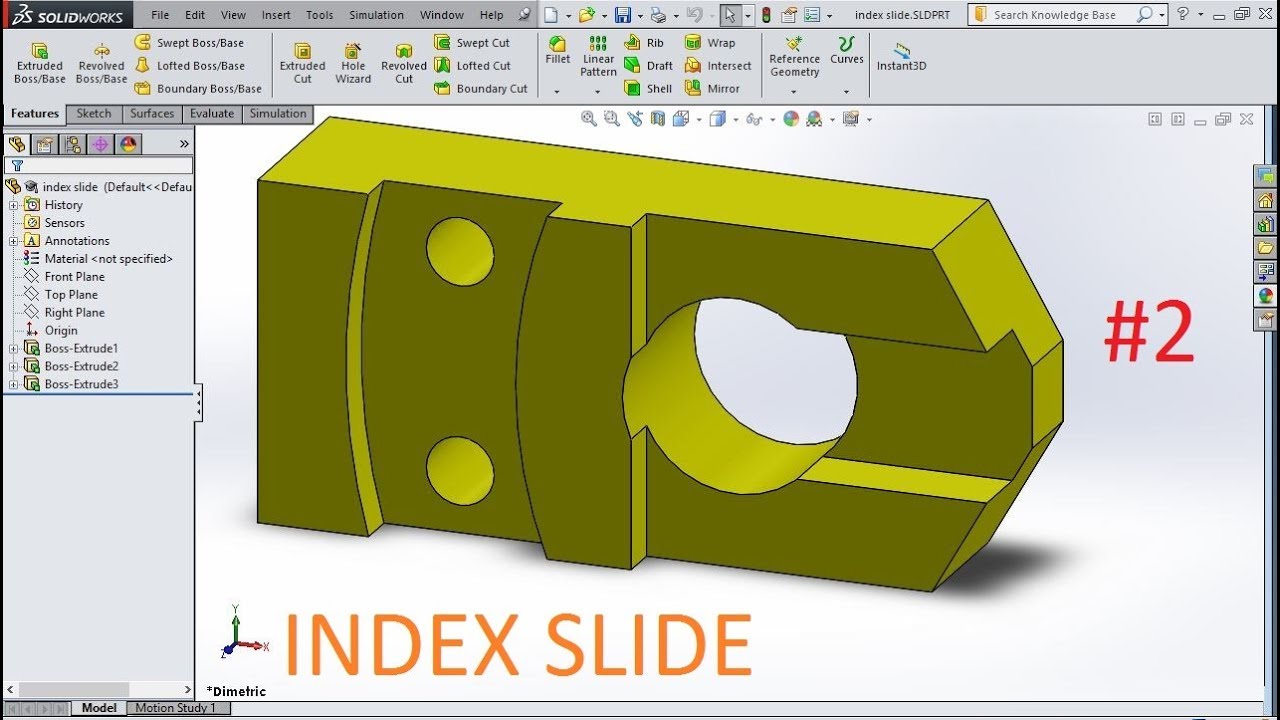Open DimXpertManager tab in left panel
The image size is (1280, 720).
(101, 144)
